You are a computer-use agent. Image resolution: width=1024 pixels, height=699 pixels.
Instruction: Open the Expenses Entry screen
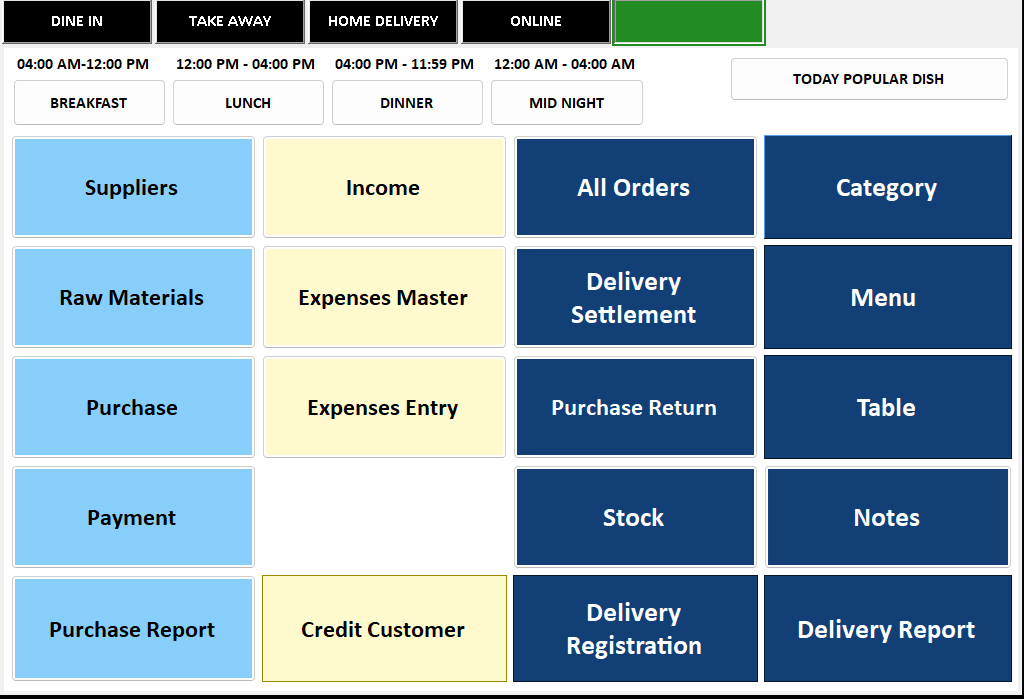[x=384, y=407]
